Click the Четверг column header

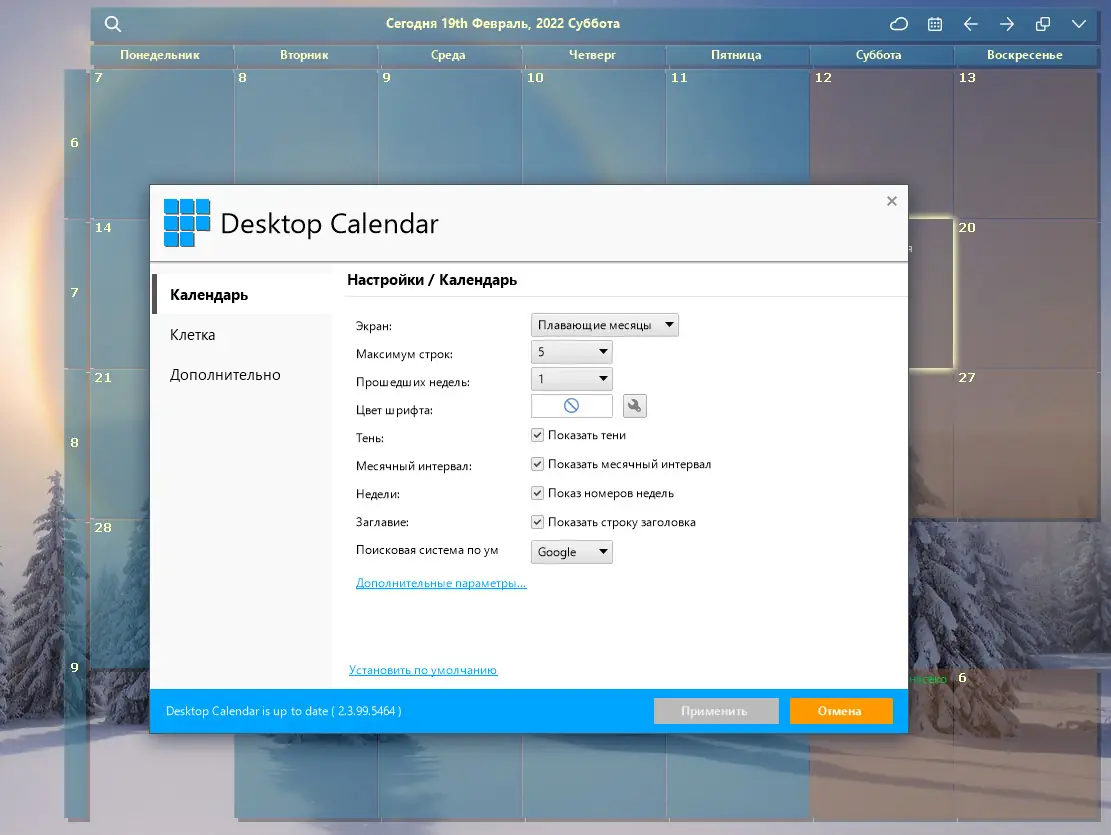coord(592,55)
